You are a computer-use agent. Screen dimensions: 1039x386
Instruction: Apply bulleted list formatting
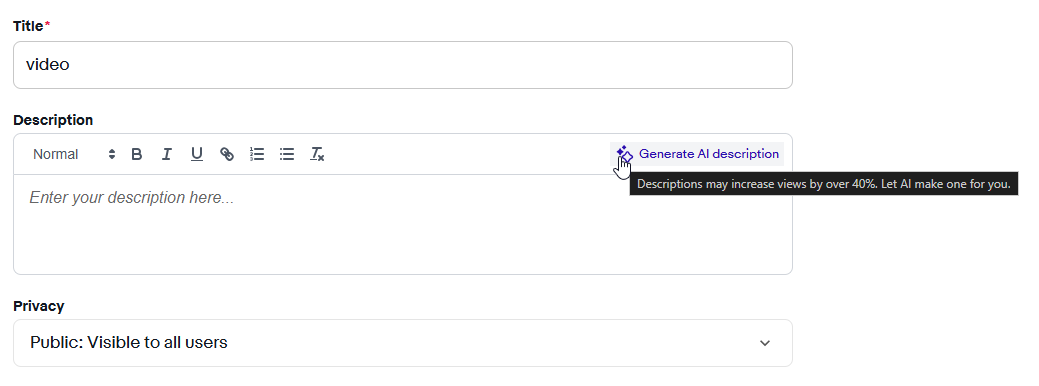287,154
